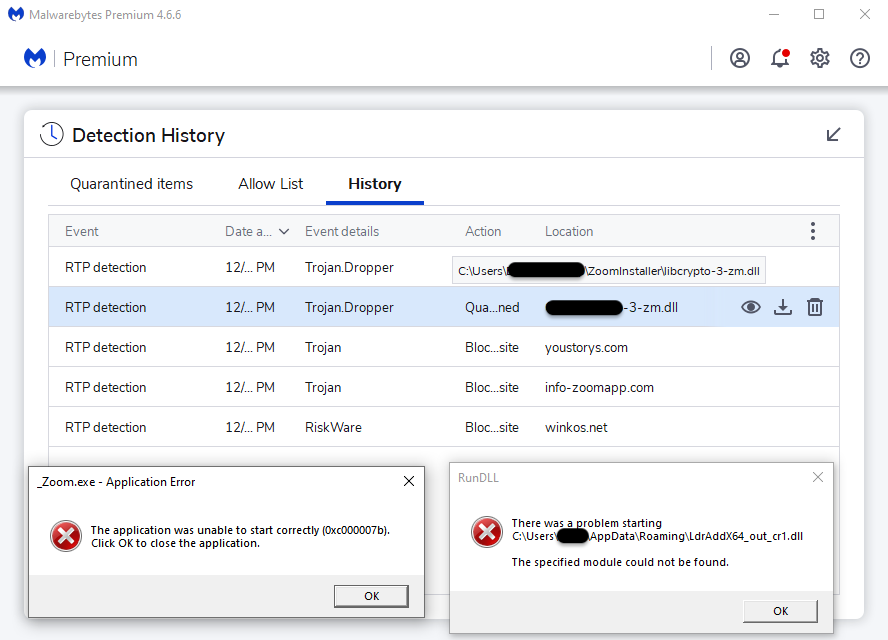Click OK in the RunDLL dialog
The image size is (888, 640).
coord(780,611)
